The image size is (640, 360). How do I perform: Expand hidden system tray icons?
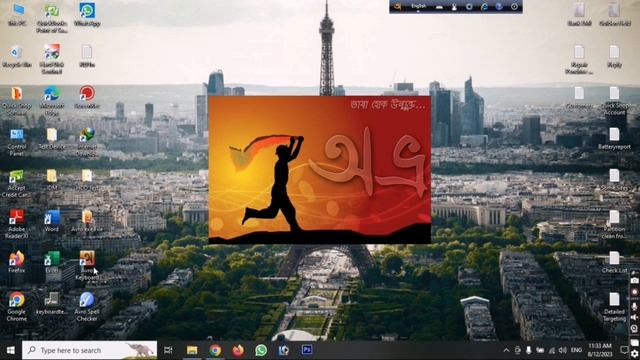coord(506,350)
